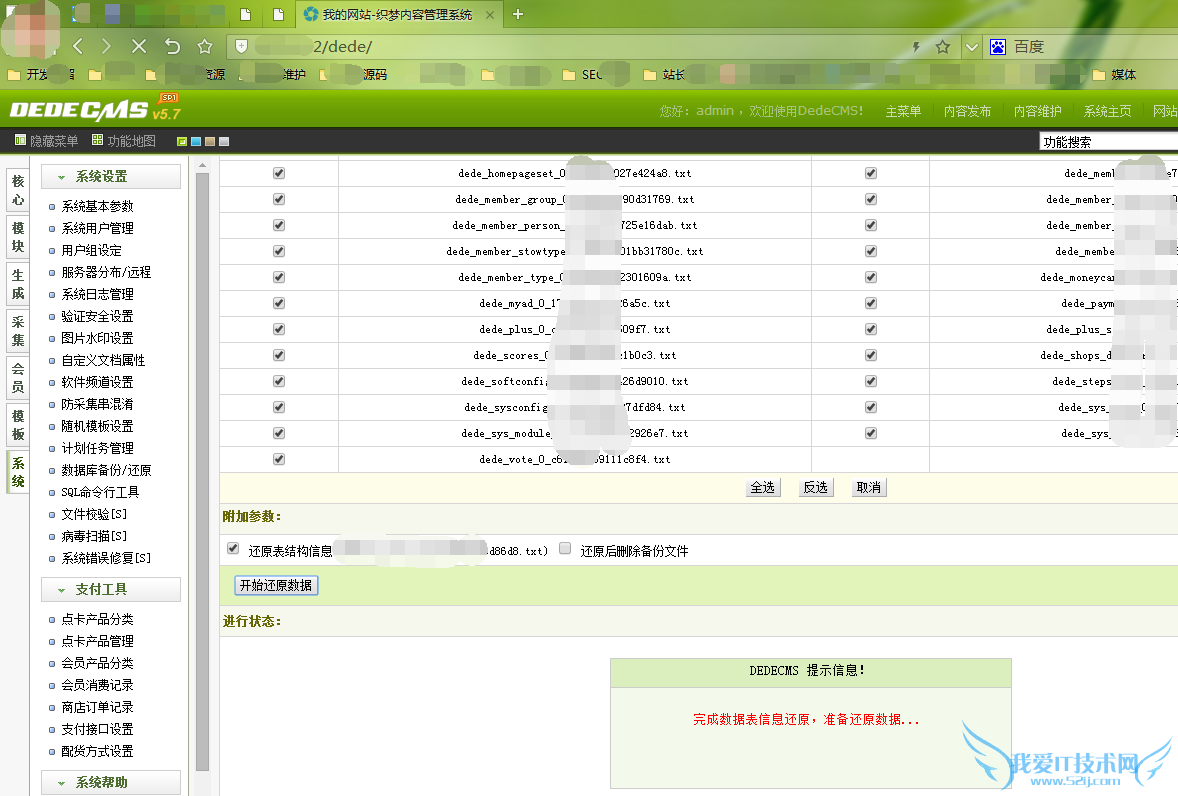Click the shield security icon in address bar
Screen dimensions: 1178x796
click(241, 47)
